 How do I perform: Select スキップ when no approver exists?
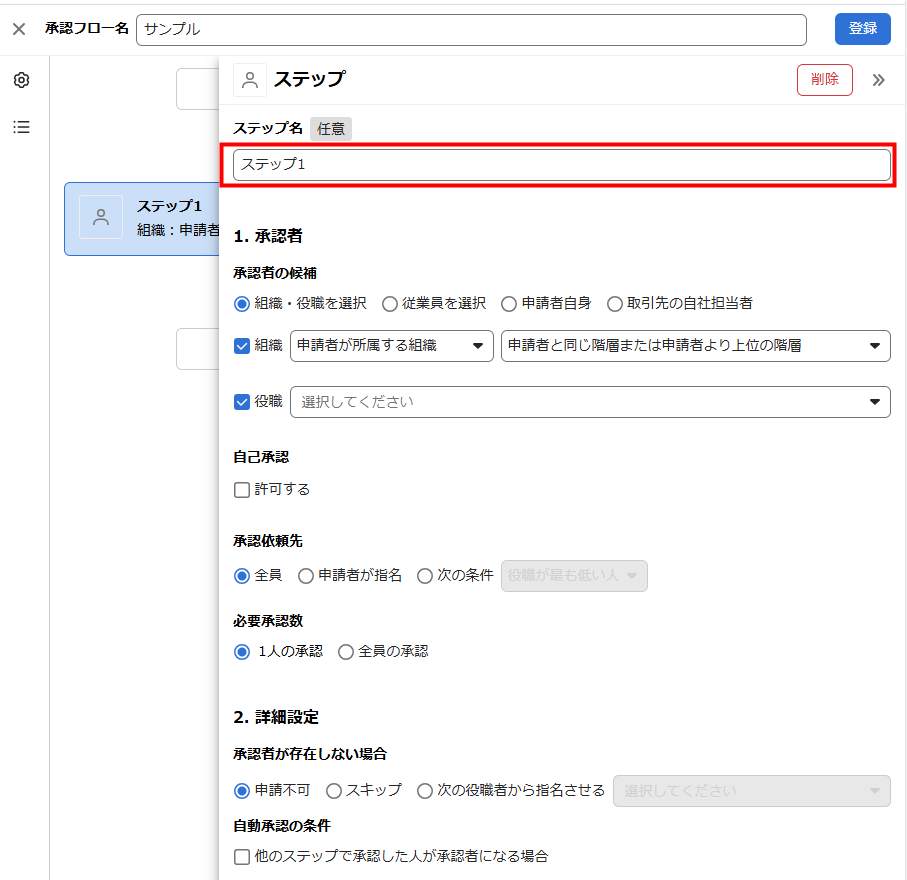[x=334, y=791]
